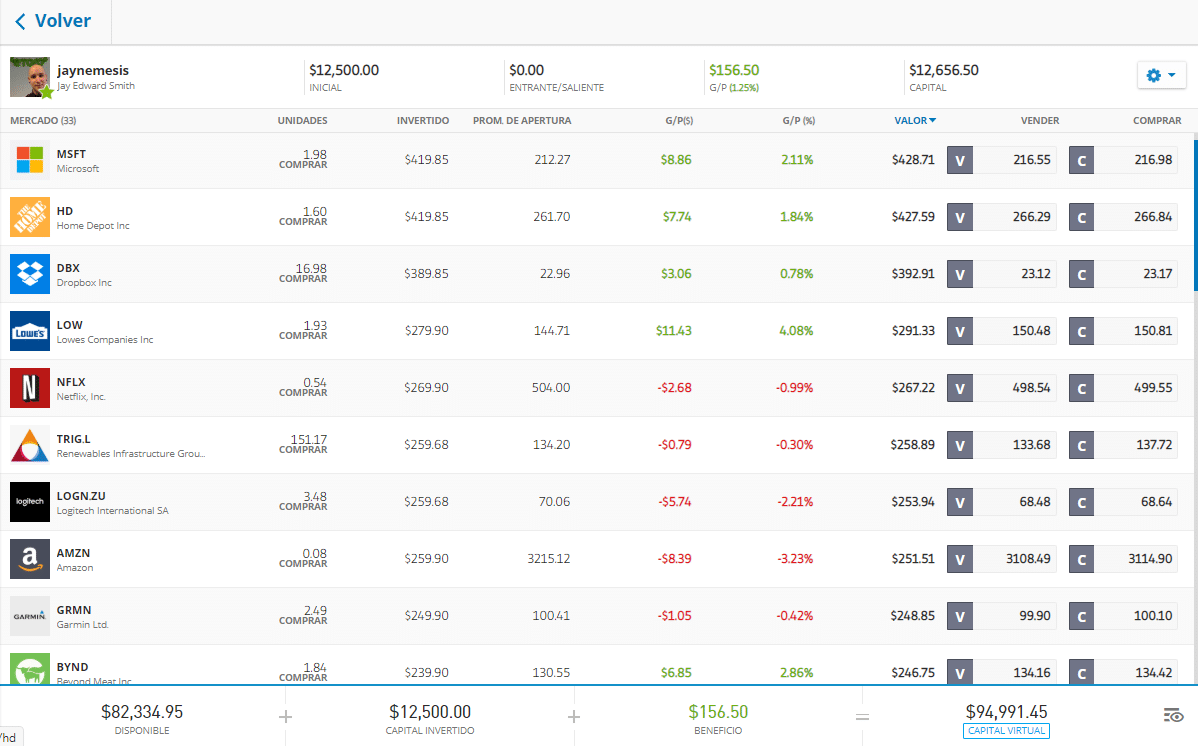Buy DBX with the C button

1081,274
